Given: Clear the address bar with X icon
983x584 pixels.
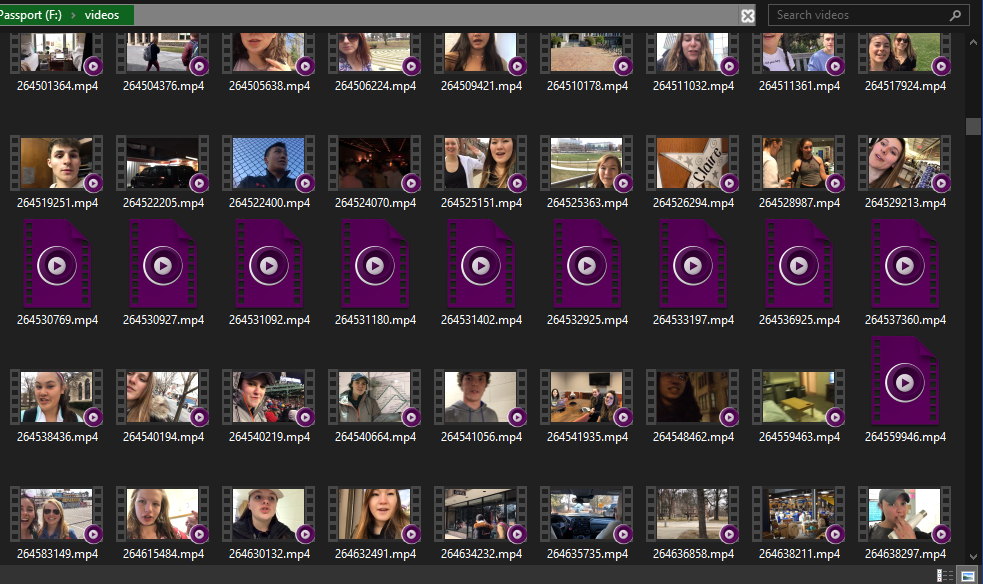Looking at the screenshot, I should pyautogui.click(x=747, y=16).
